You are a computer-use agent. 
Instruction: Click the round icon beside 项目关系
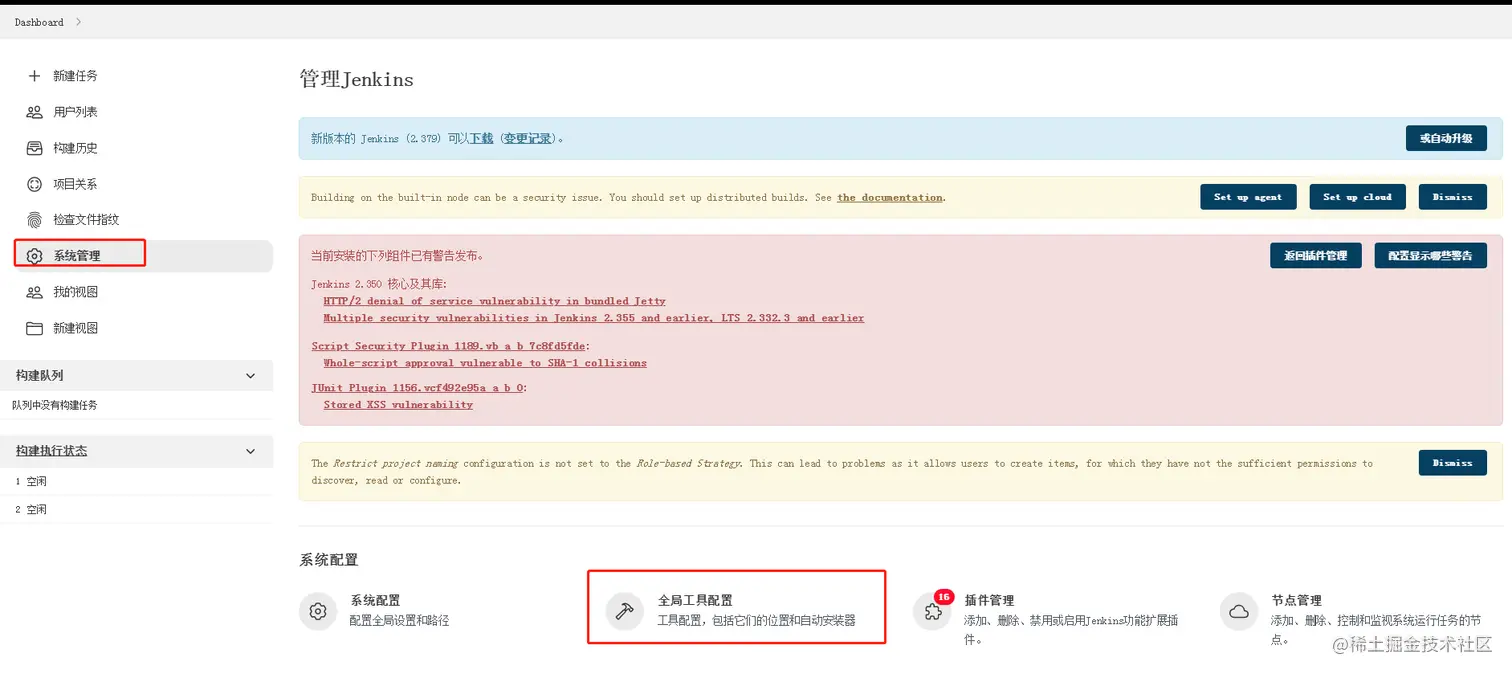pos(34,184)
